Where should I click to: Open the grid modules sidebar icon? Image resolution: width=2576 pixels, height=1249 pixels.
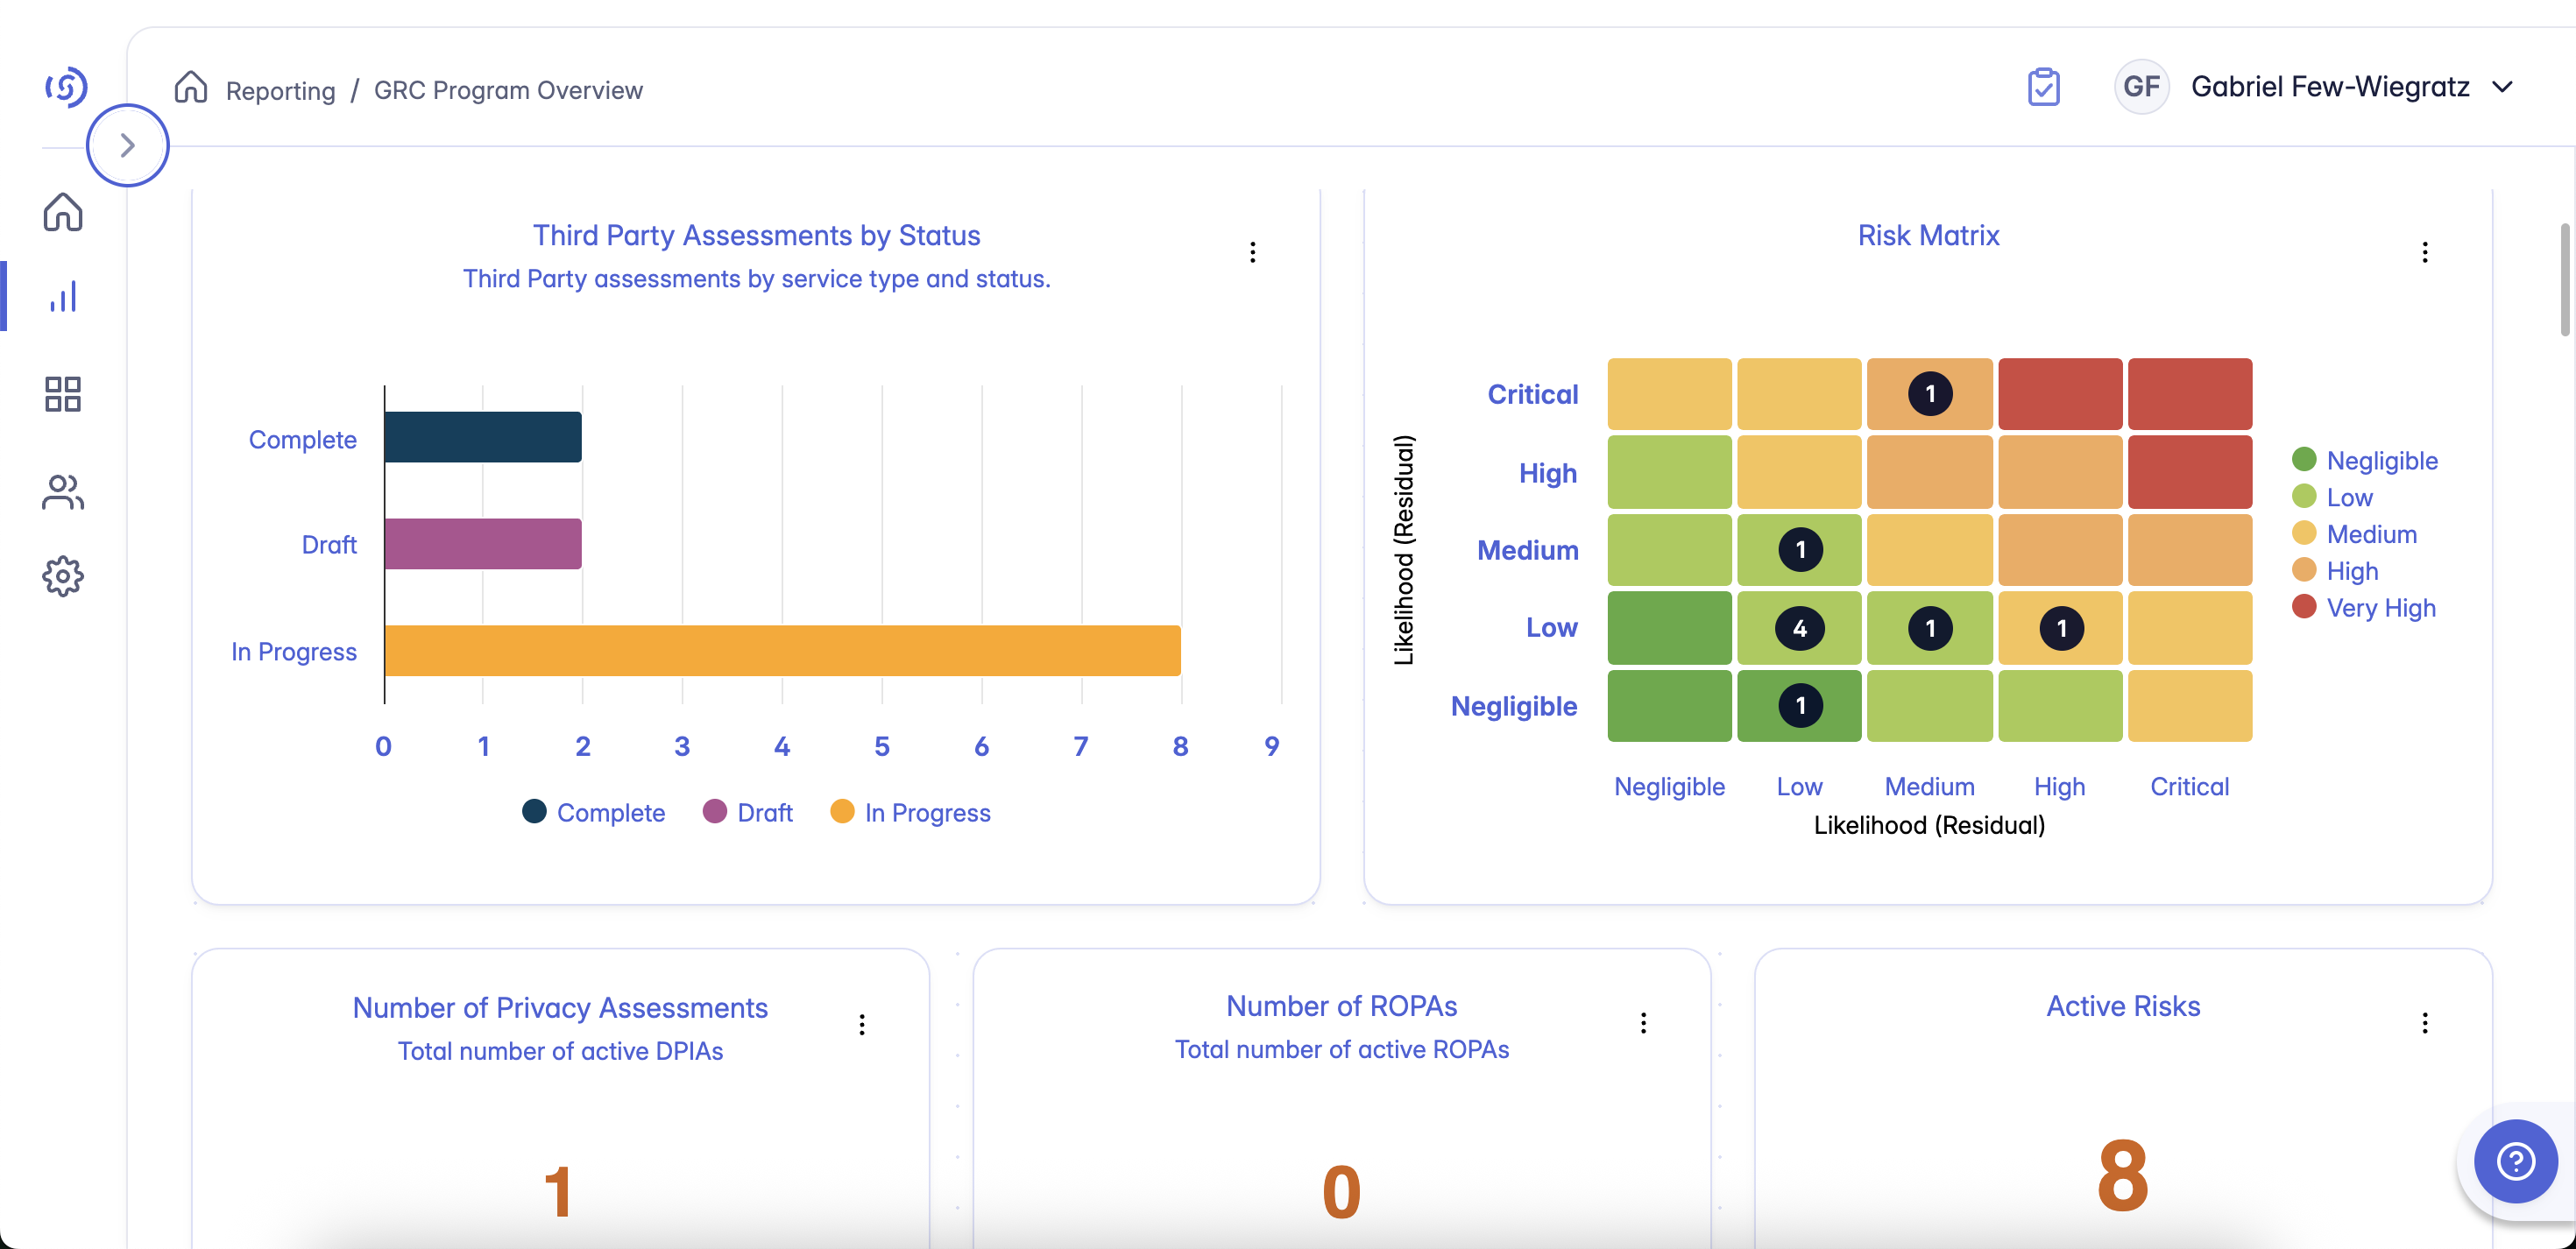63,394
